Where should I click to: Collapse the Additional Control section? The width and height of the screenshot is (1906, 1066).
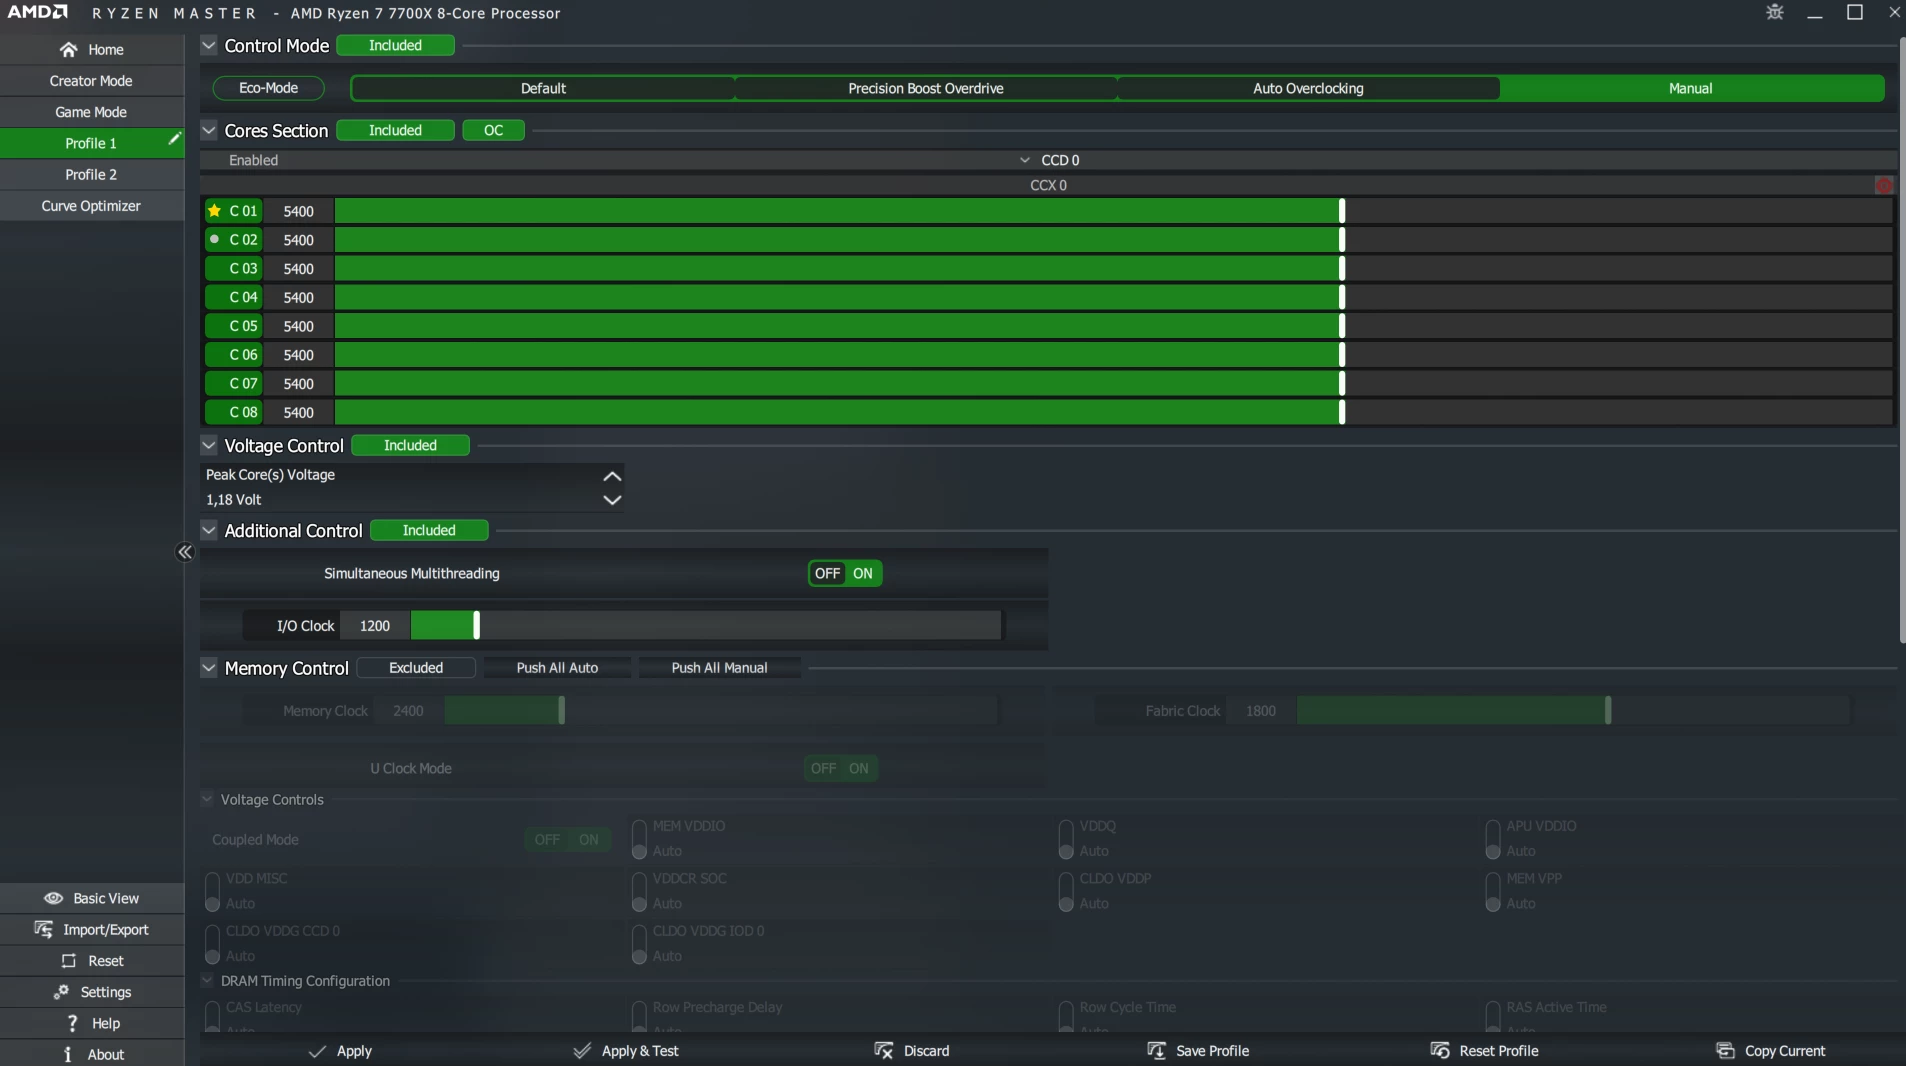point(209,530)
